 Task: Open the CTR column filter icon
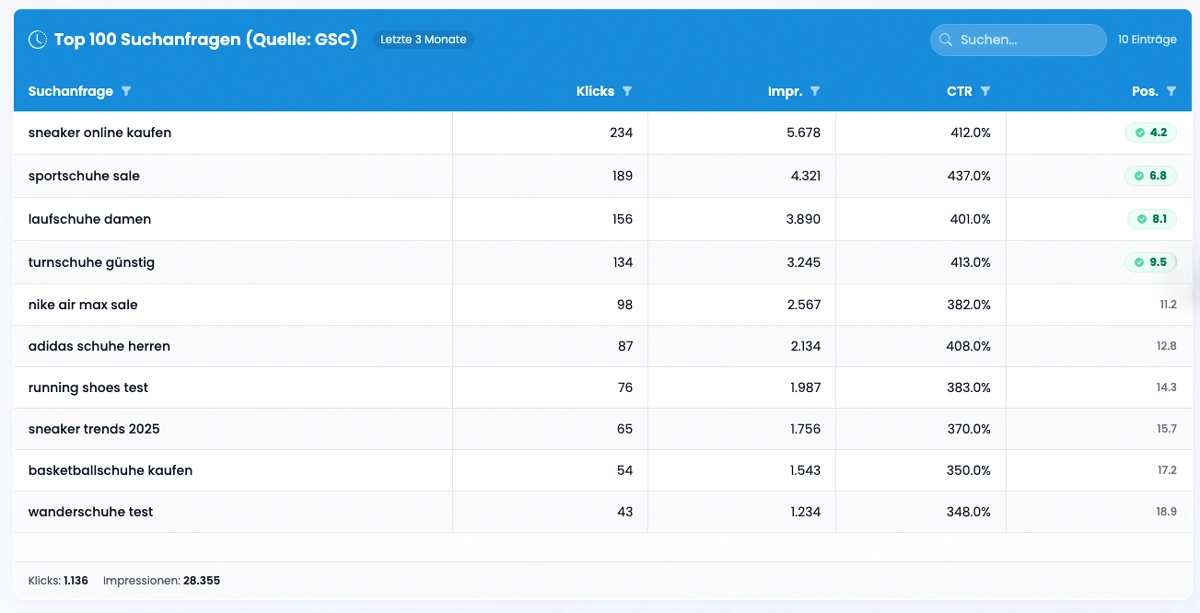pyautogui.click(x=985, y=91)
